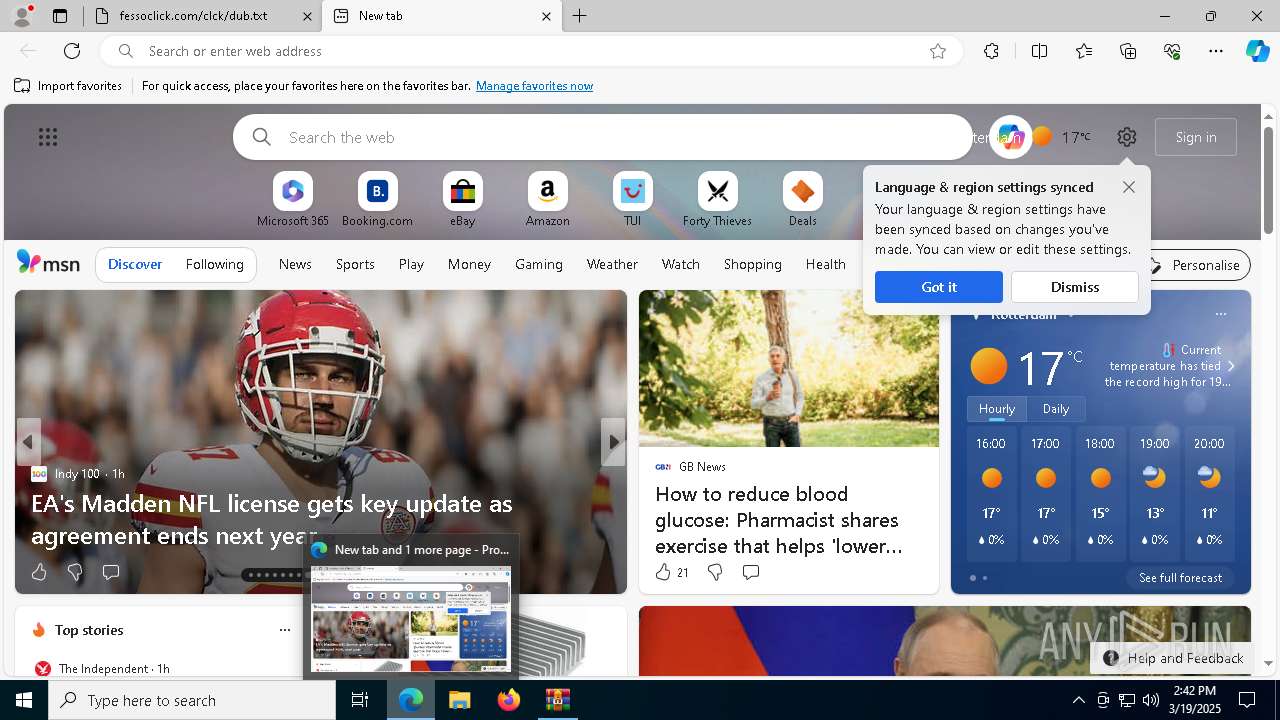Screen dimensions: 1280x720
Task: Open the Gaming category
Action: (x=539, y=264)
